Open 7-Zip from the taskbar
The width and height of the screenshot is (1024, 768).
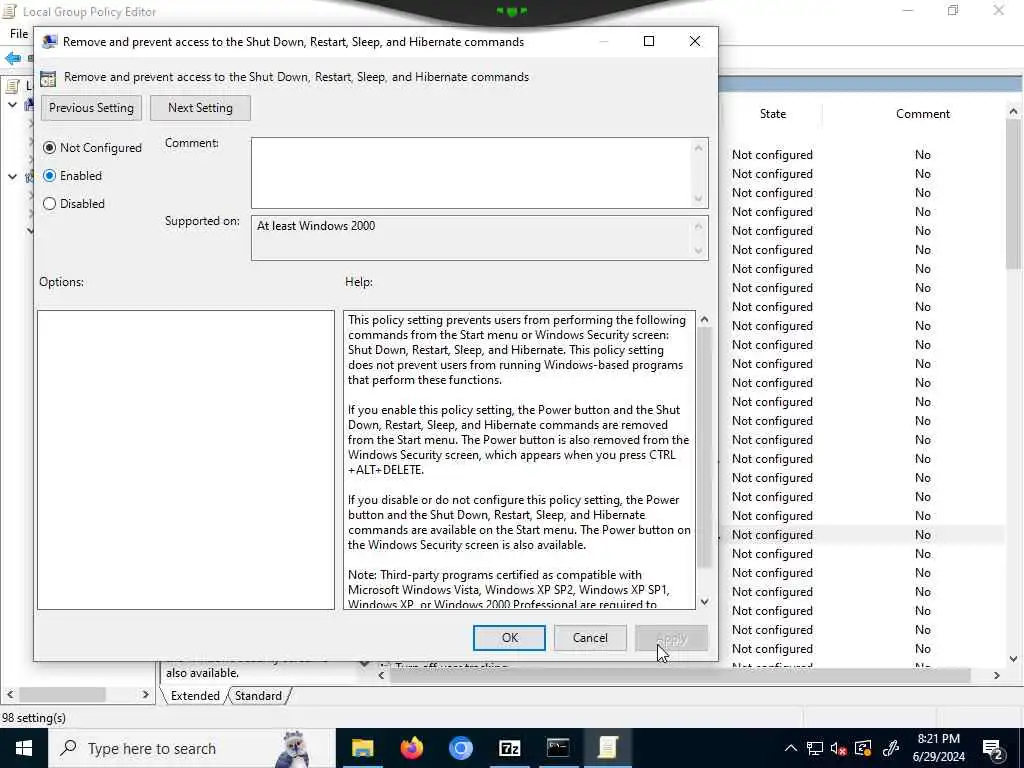(509, 748)
